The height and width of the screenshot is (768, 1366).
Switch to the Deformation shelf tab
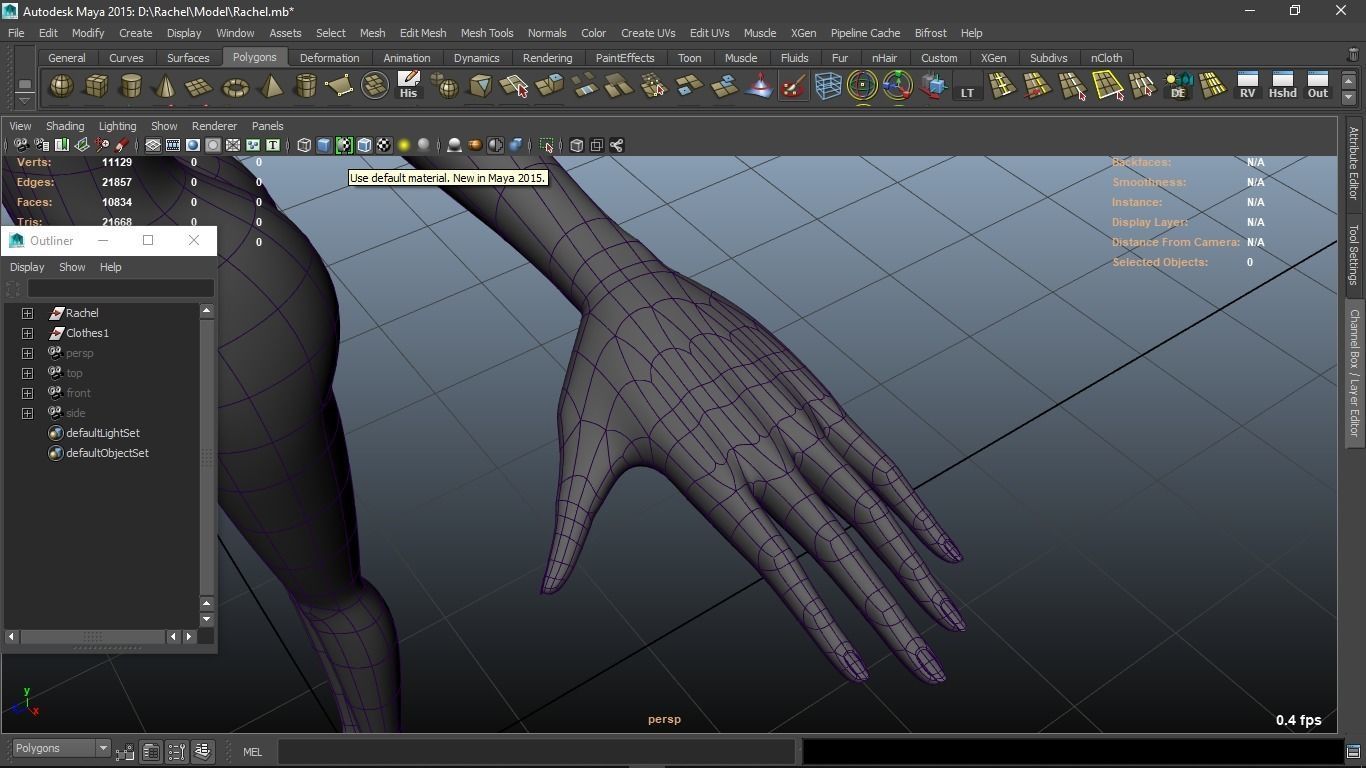click(329, 58)
